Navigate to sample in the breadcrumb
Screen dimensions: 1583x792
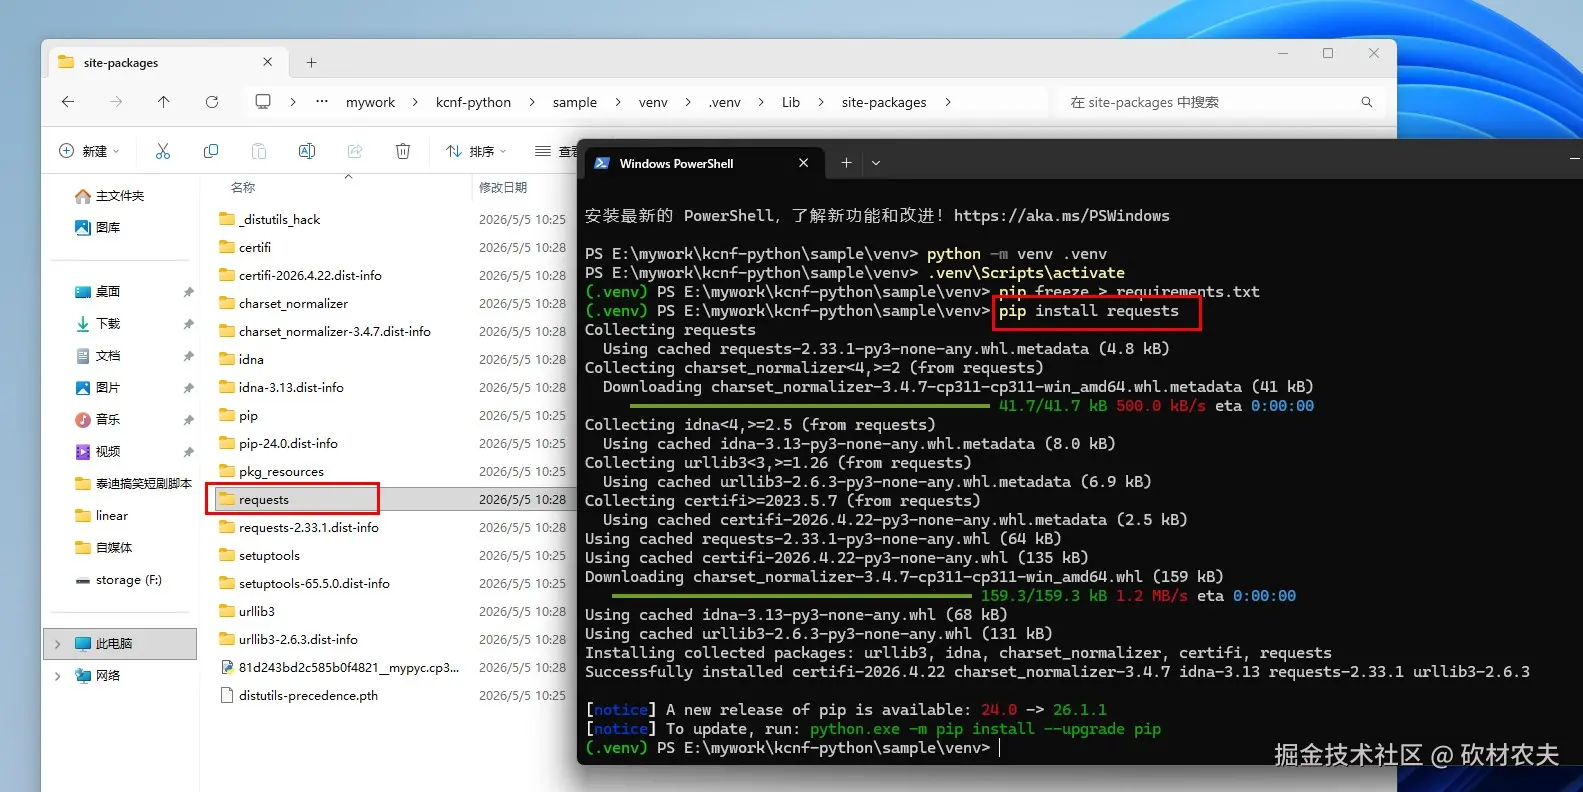575,102
